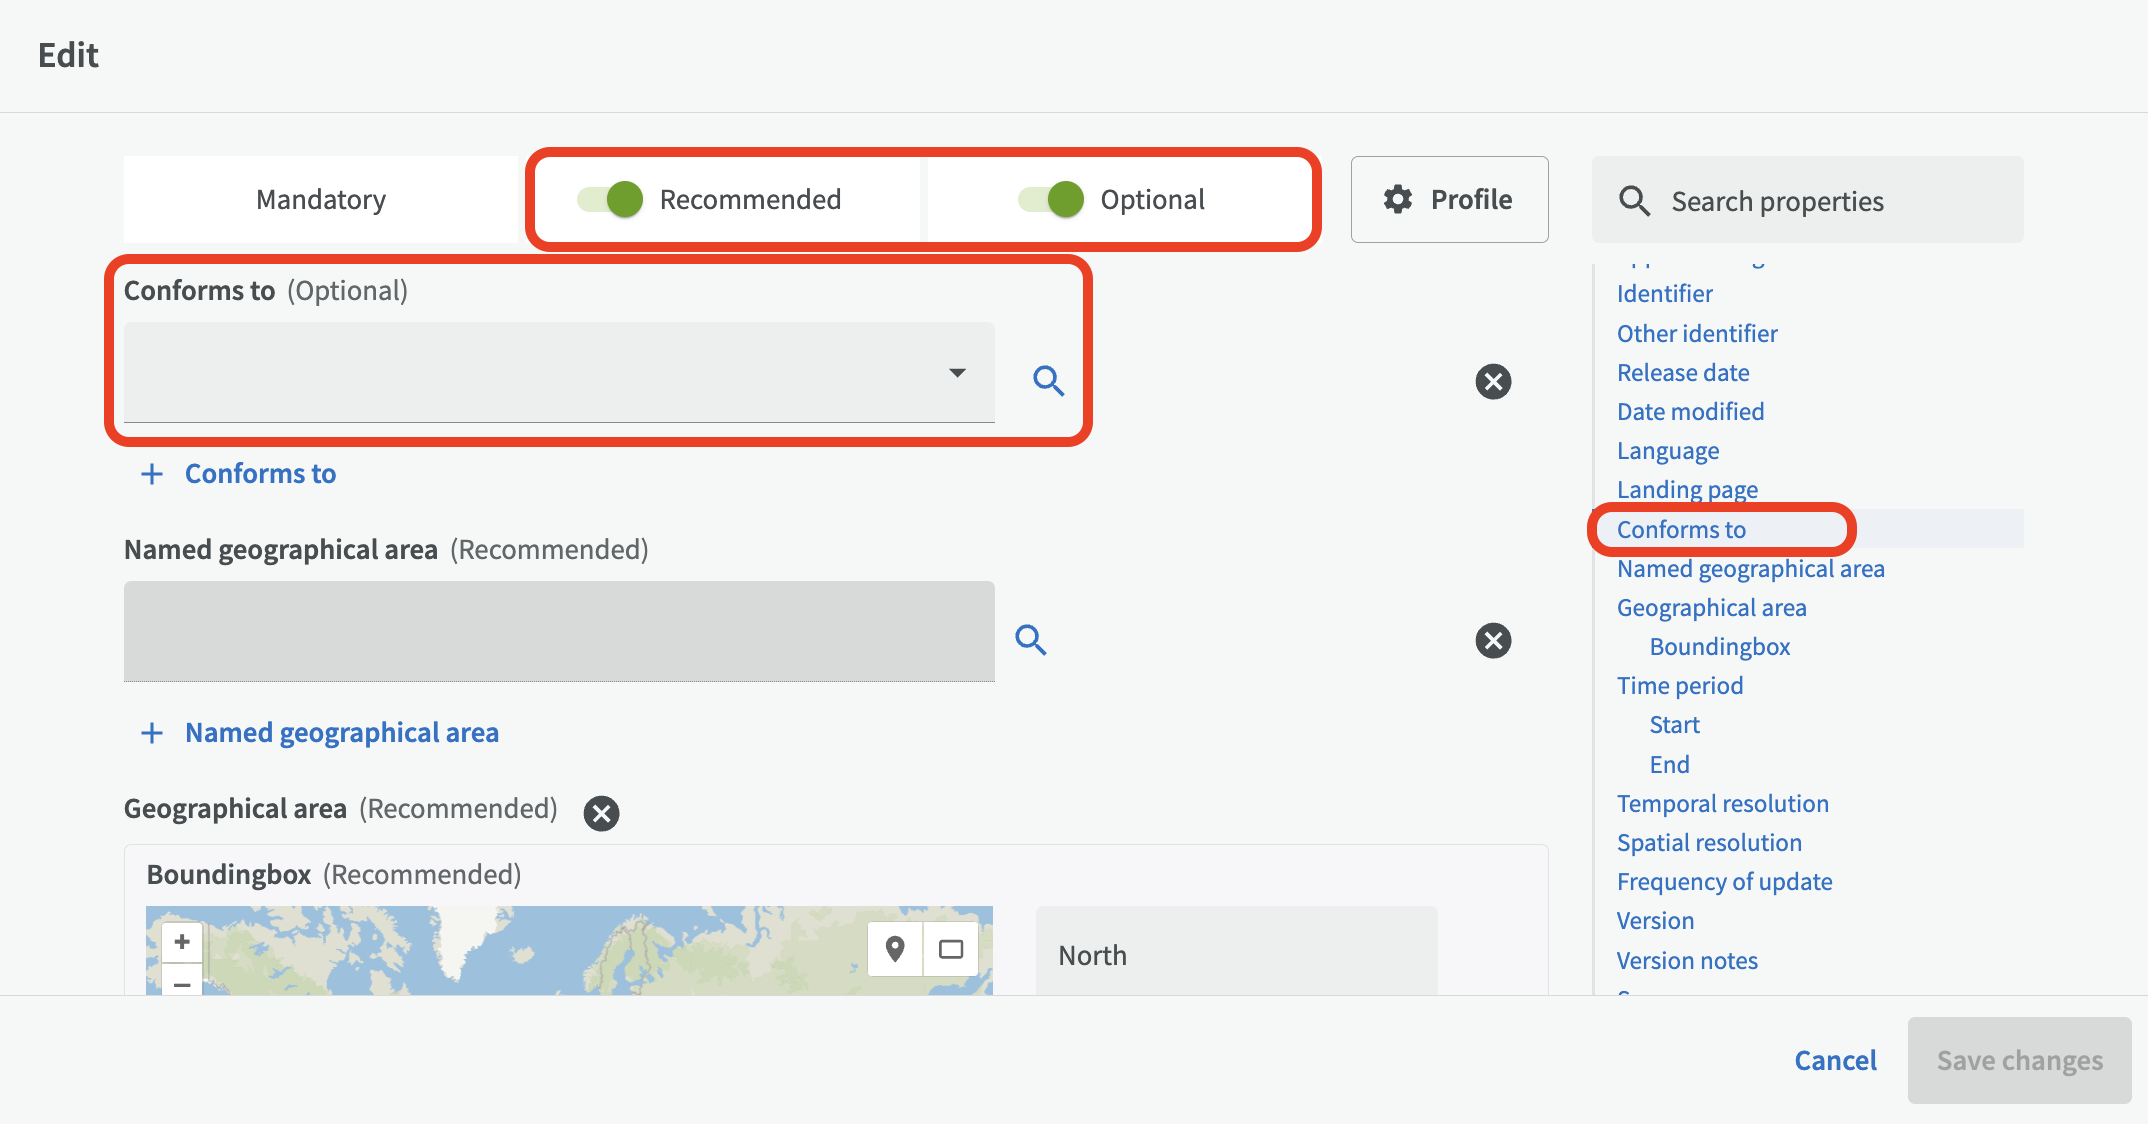Click search icon beside Named geographical area field
This screenshot has width=2148, height=1124.
coord(1031,640)
